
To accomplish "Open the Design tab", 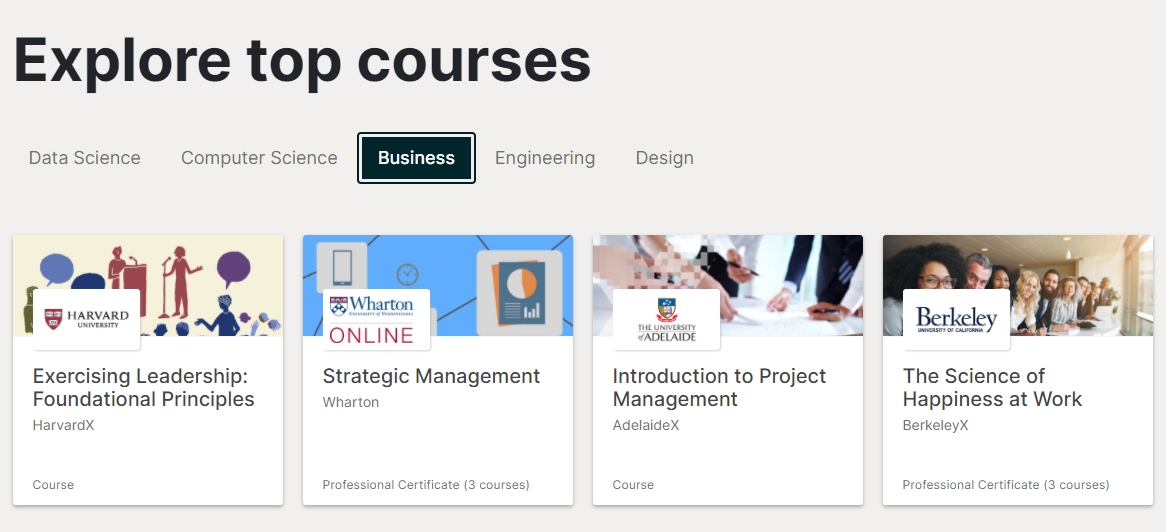I will (x=665, y=158).
